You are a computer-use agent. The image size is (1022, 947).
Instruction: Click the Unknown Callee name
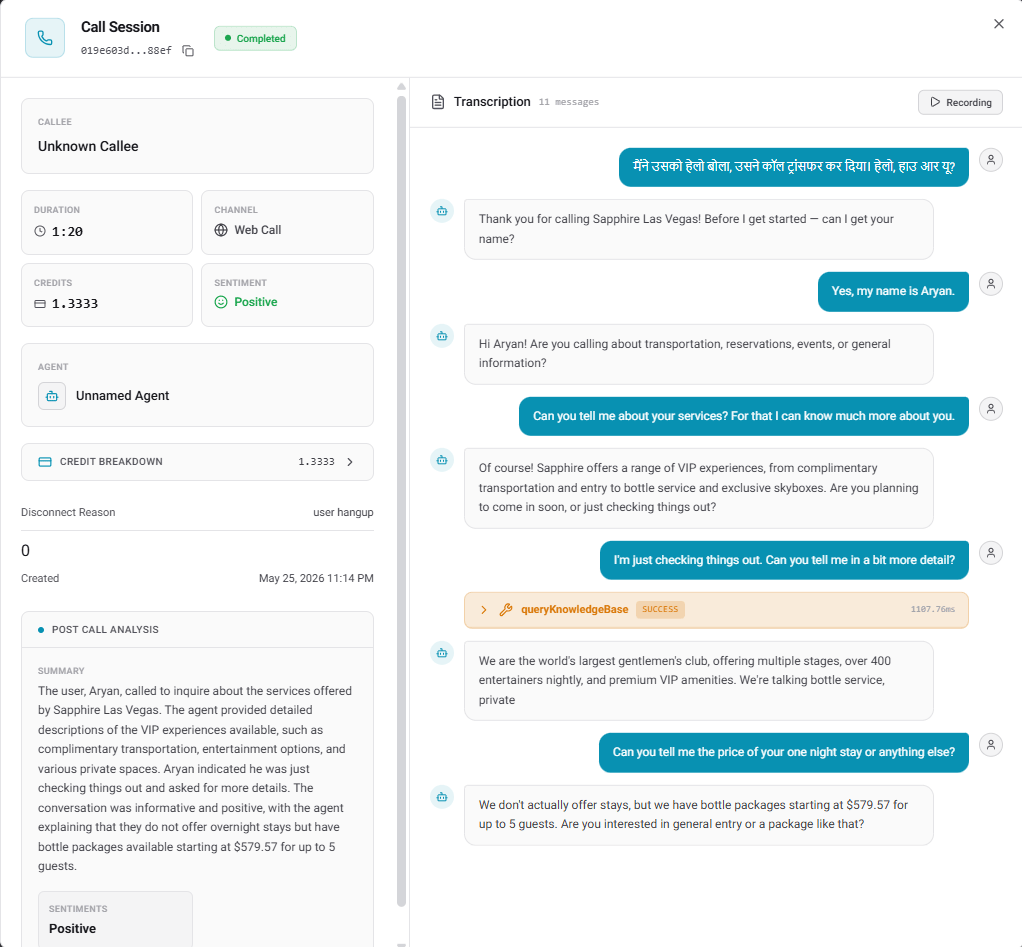[x=88, y=147]
